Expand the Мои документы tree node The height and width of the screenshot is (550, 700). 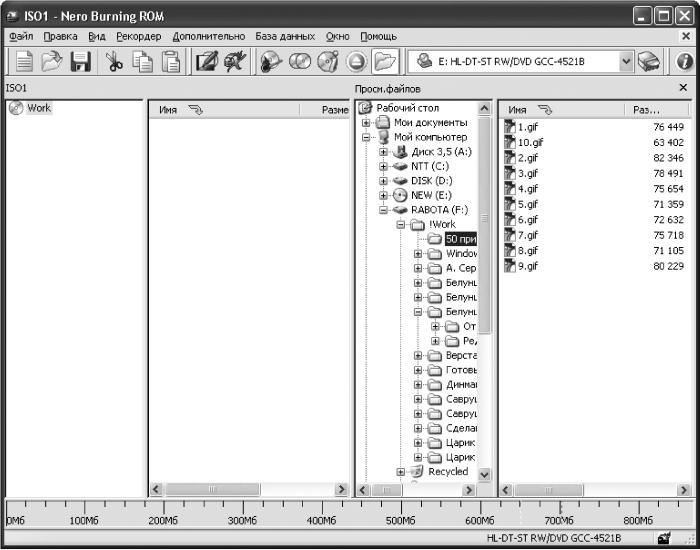[366, 122]
